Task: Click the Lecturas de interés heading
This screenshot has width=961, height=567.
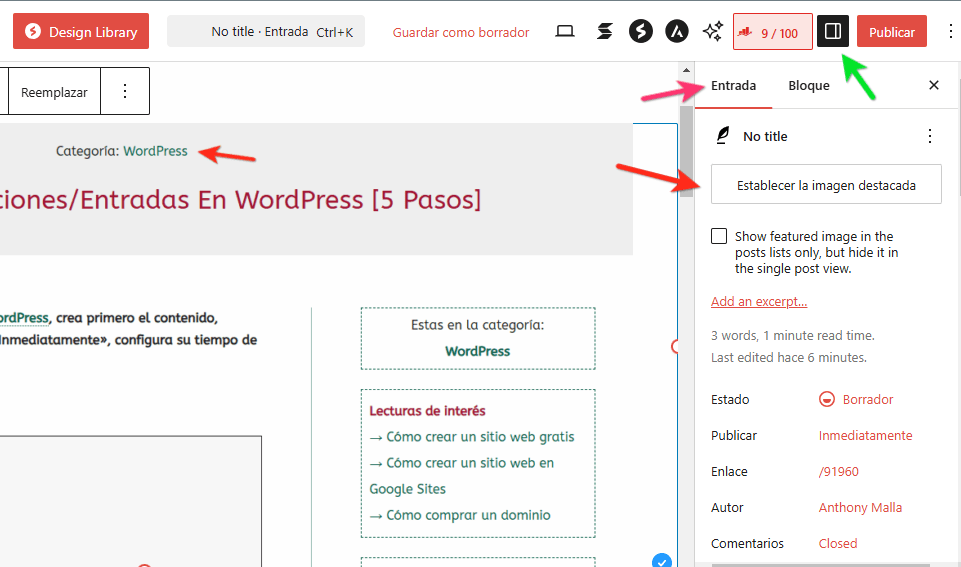Action: (x=427, y=411)
